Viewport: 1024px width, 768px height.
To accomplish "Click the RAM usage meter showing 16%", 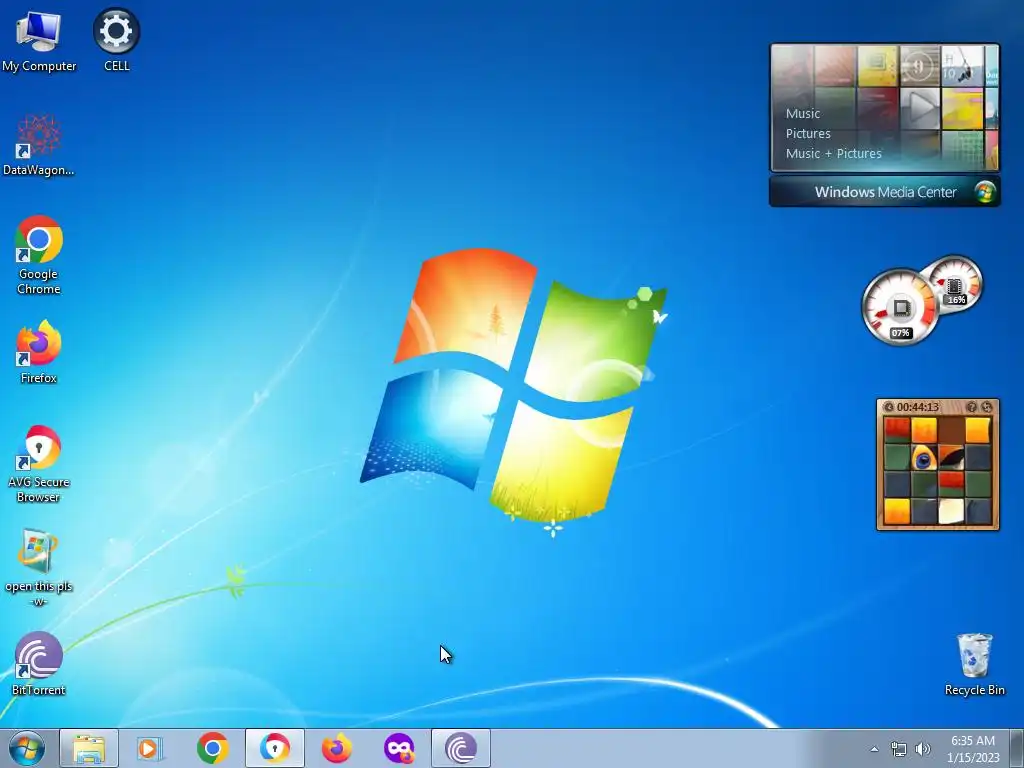I will point(954,285).
